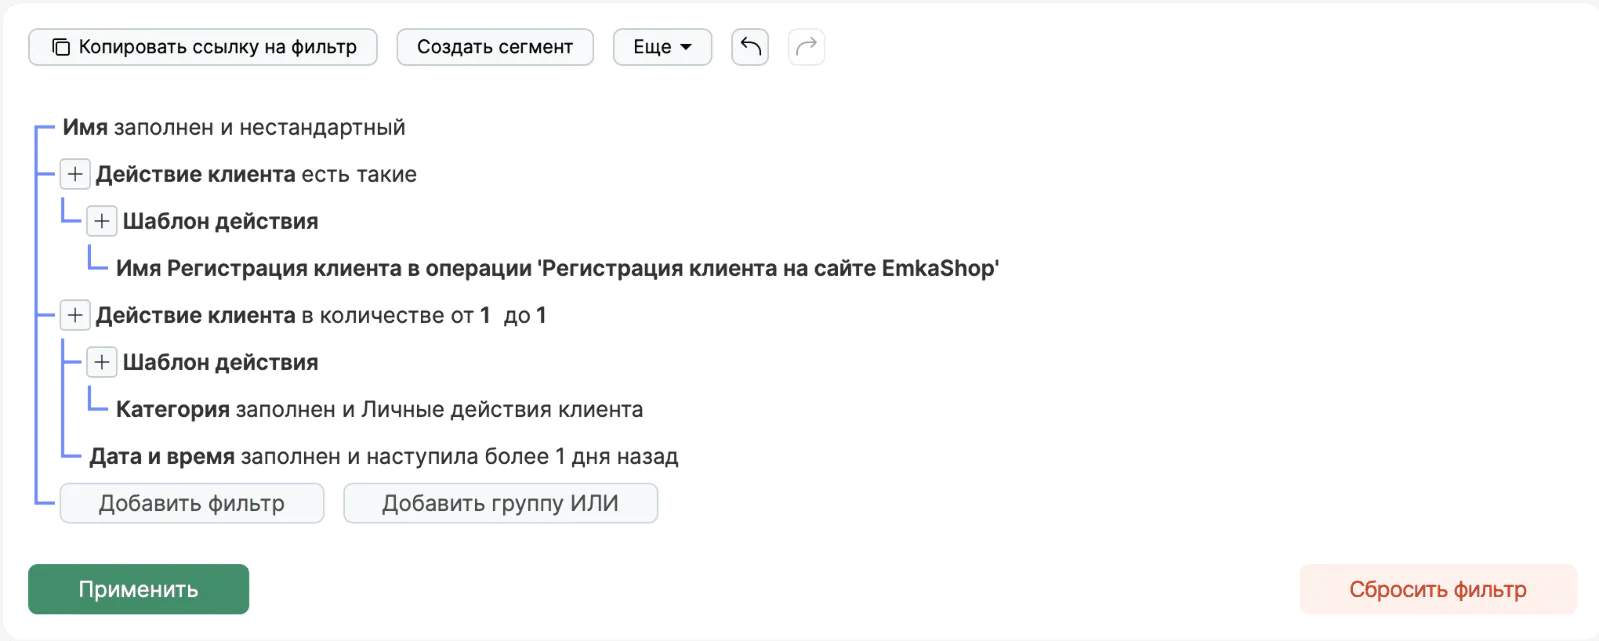Click the undo arrow icon
The height and width of the screenshot is (641, 1599).
pos(749,46)
